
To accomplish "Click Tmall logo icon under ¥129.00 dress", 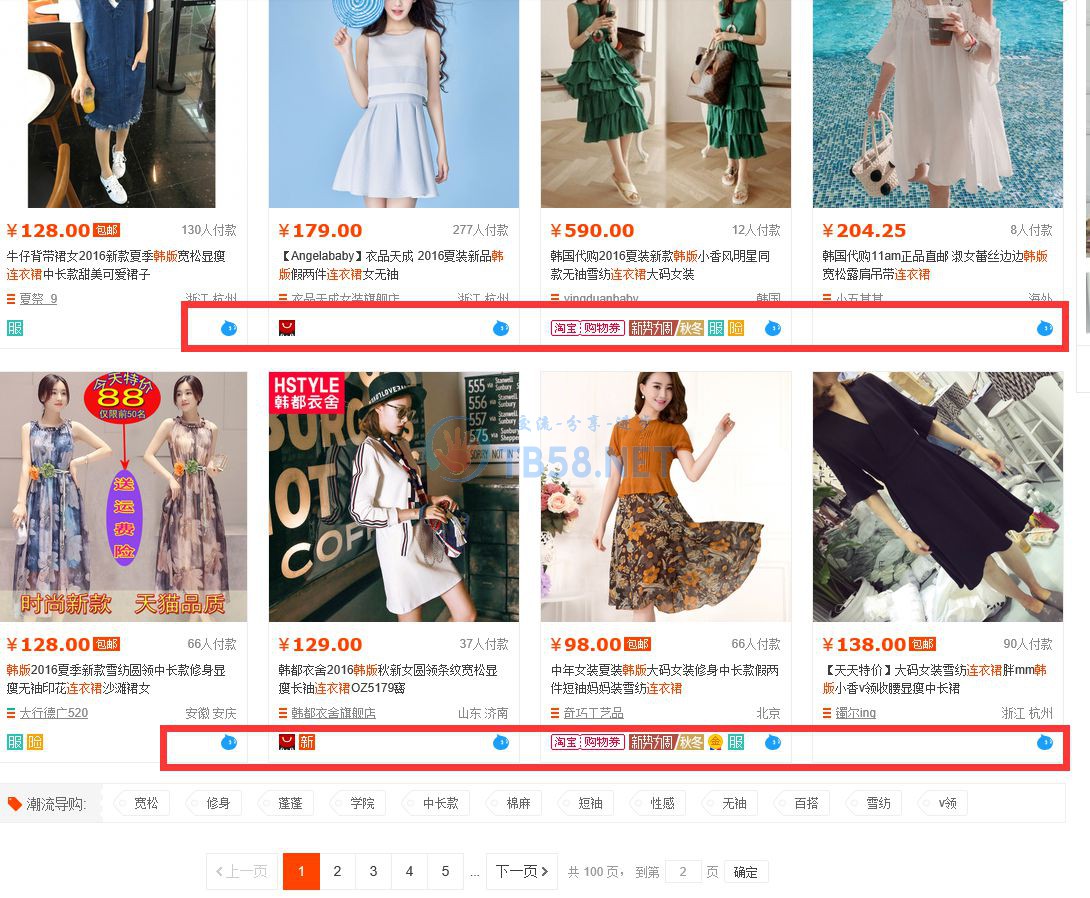I will pyautogui.click(x=287, y=742).
